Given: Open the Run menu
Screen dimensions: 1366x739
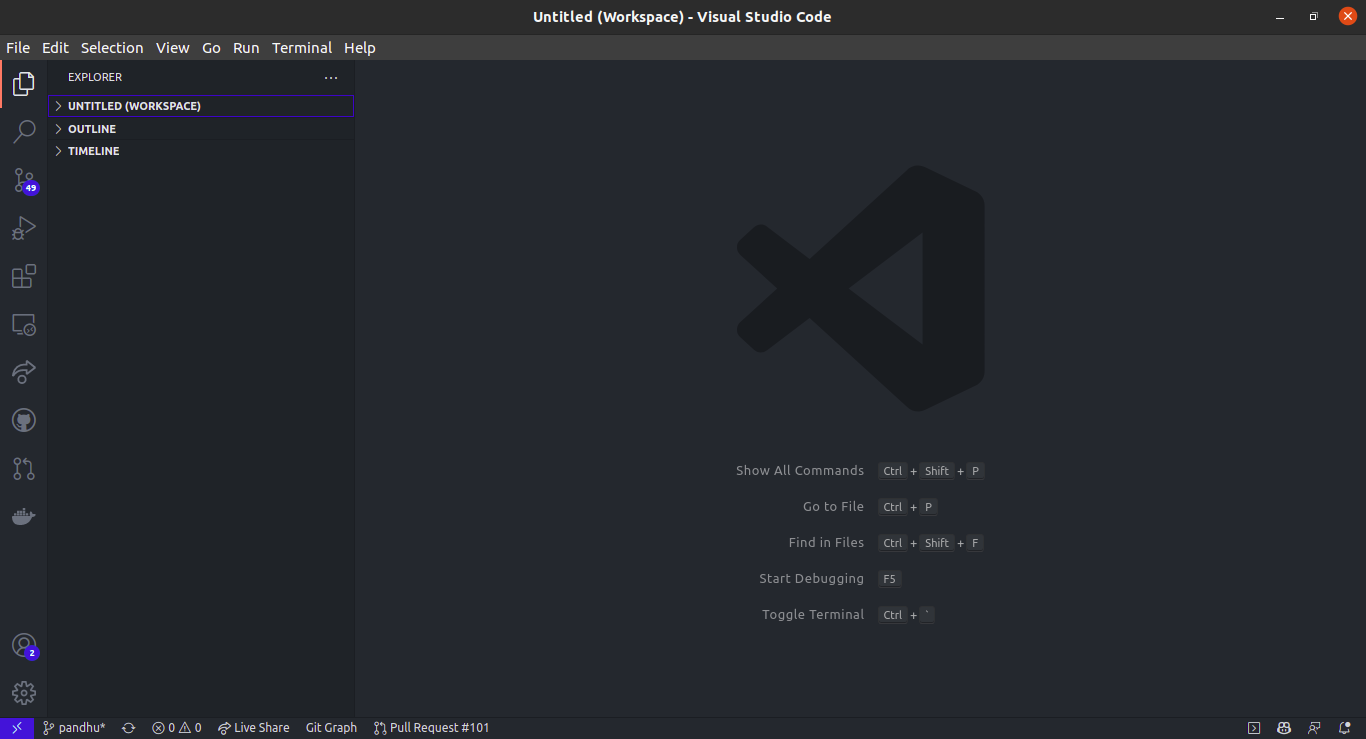Looking at the screenshot, I should pos(246,48).
